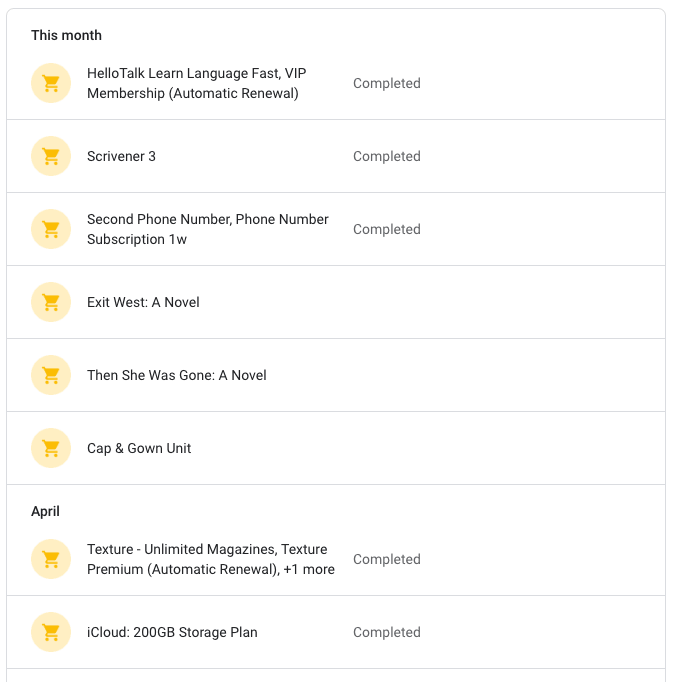This screenshot has height=682, width=674.
Task: Open Second Phone Number Subscription 1w entry
Action: (x=336, y=229)
